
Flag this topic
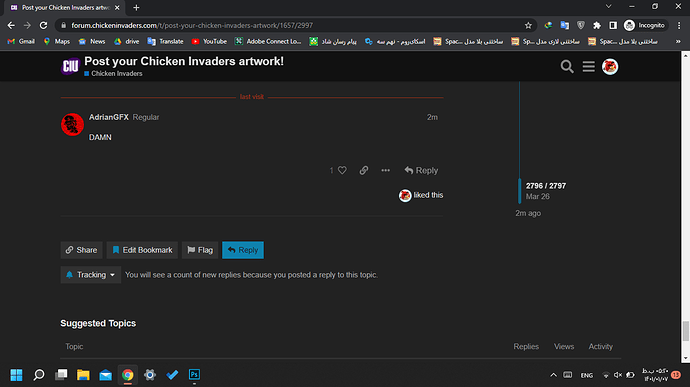tap(200, 250)
